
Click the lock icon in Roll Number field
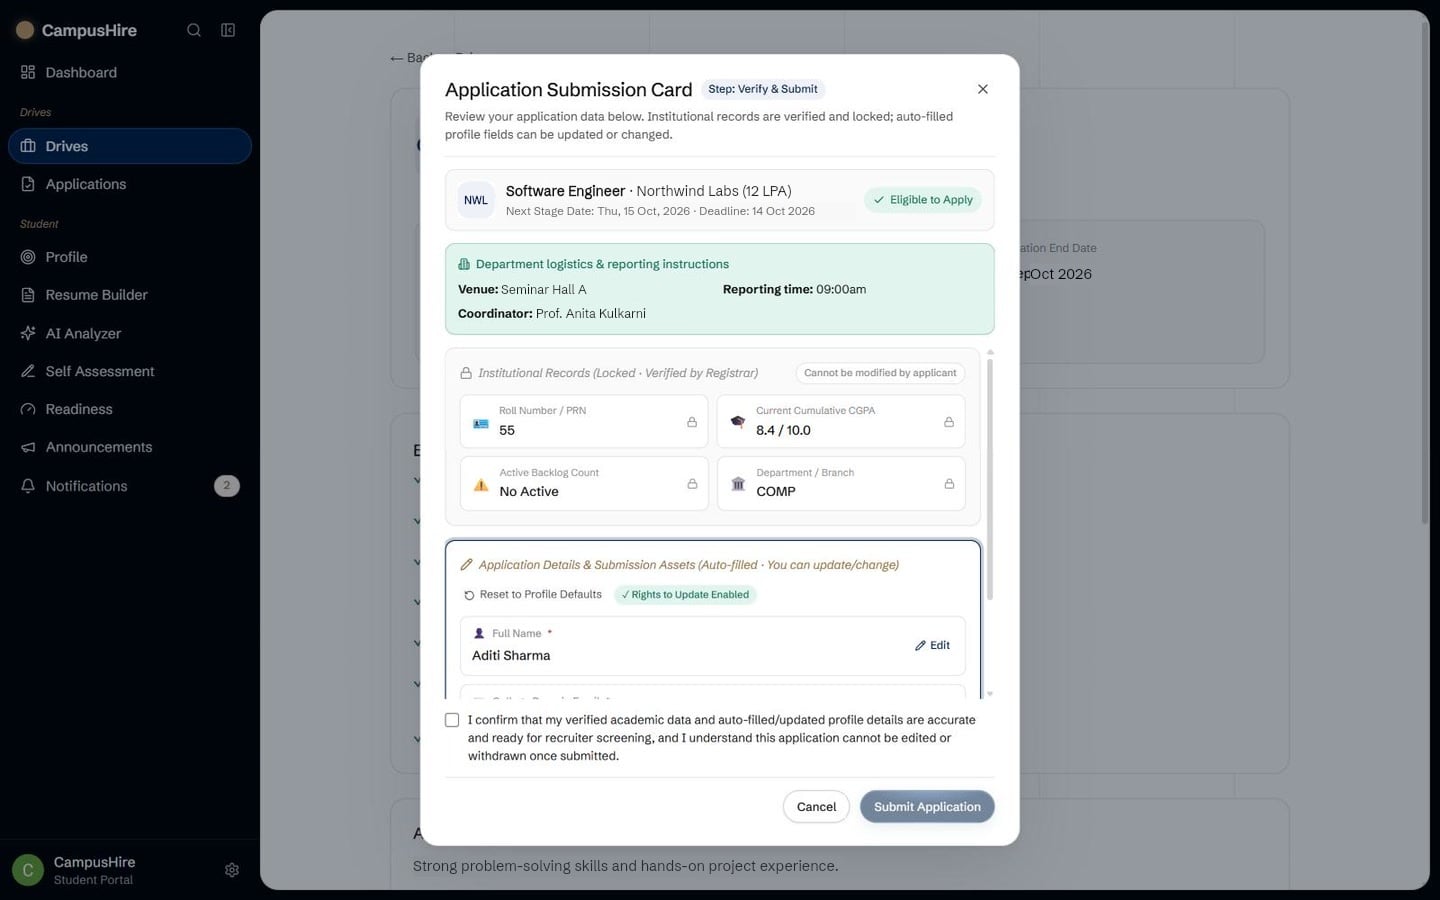coord(692,422)
